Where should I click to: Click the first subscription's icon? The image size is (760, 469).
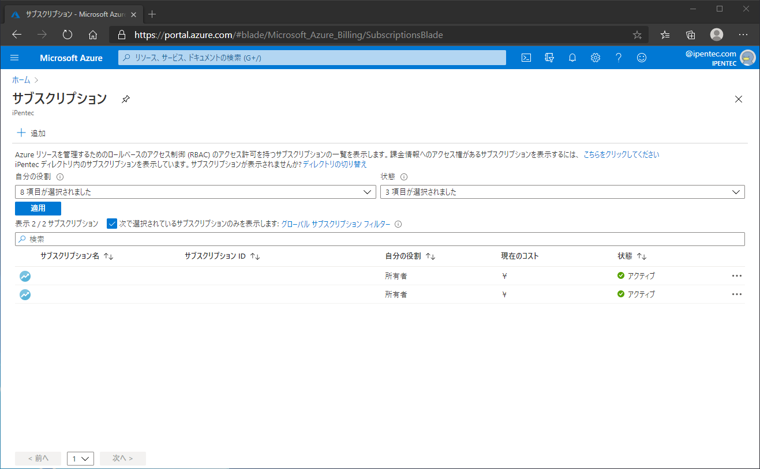coord(25,276)
